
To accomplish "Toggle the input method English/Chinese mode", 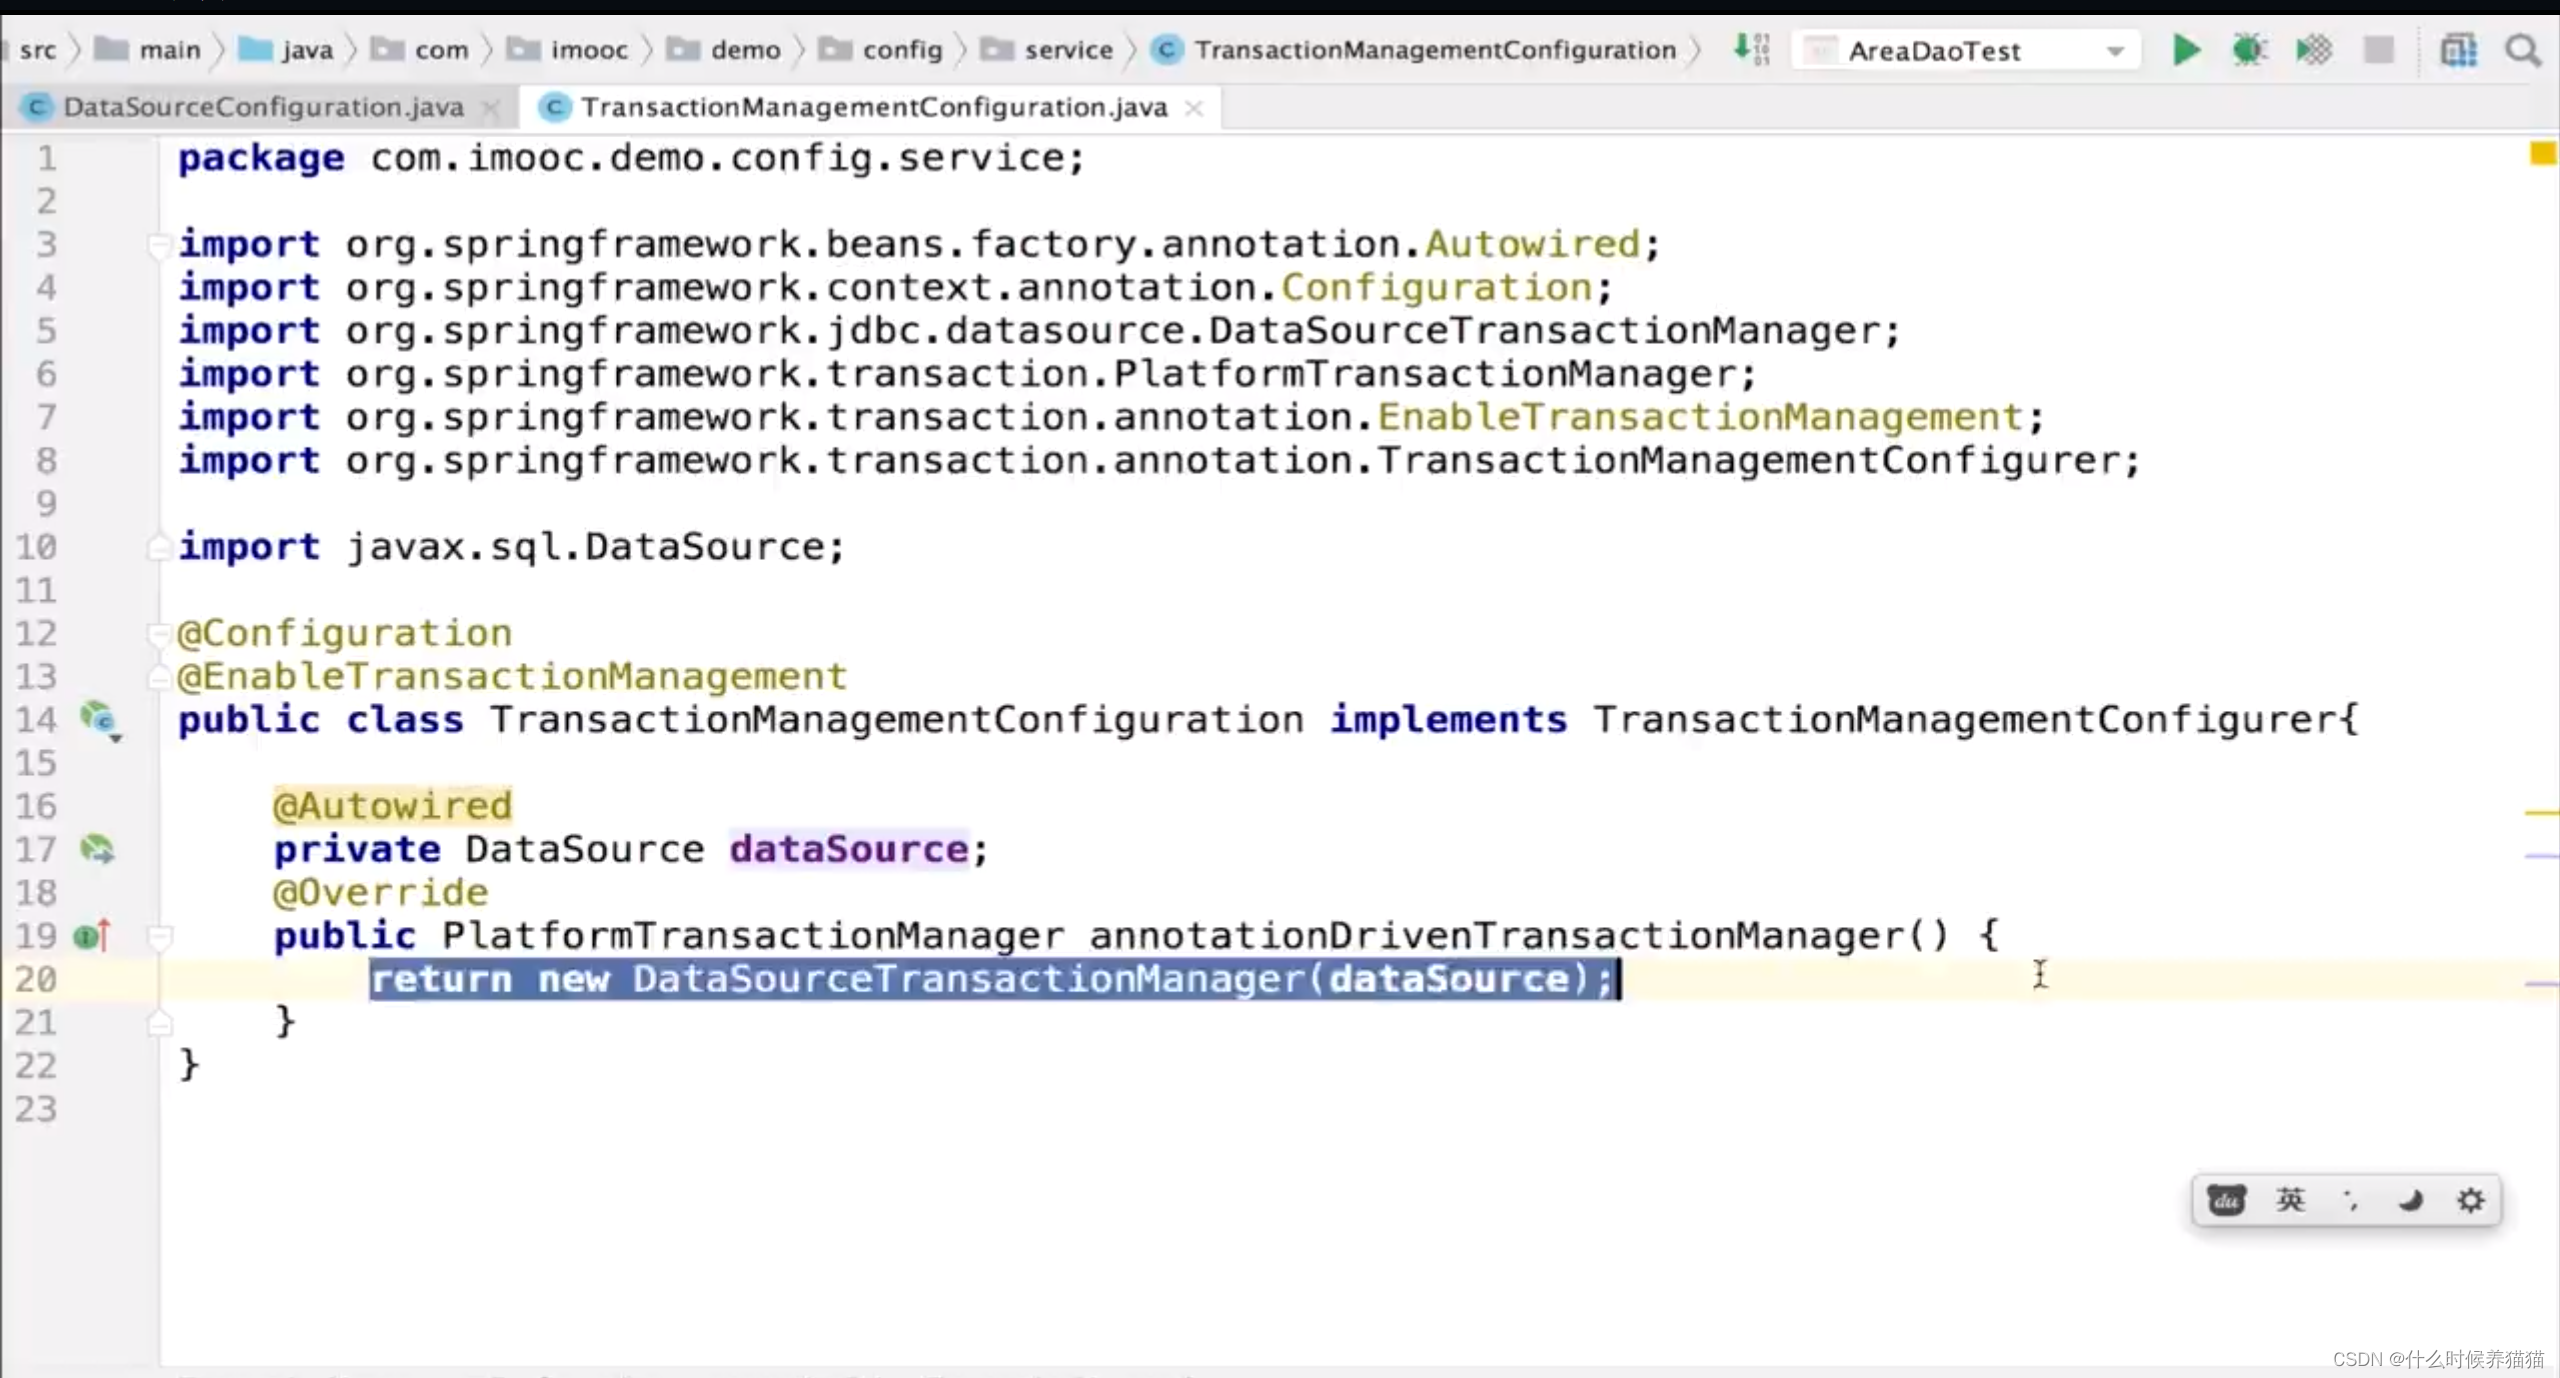I will (x=2290, y=1200).
